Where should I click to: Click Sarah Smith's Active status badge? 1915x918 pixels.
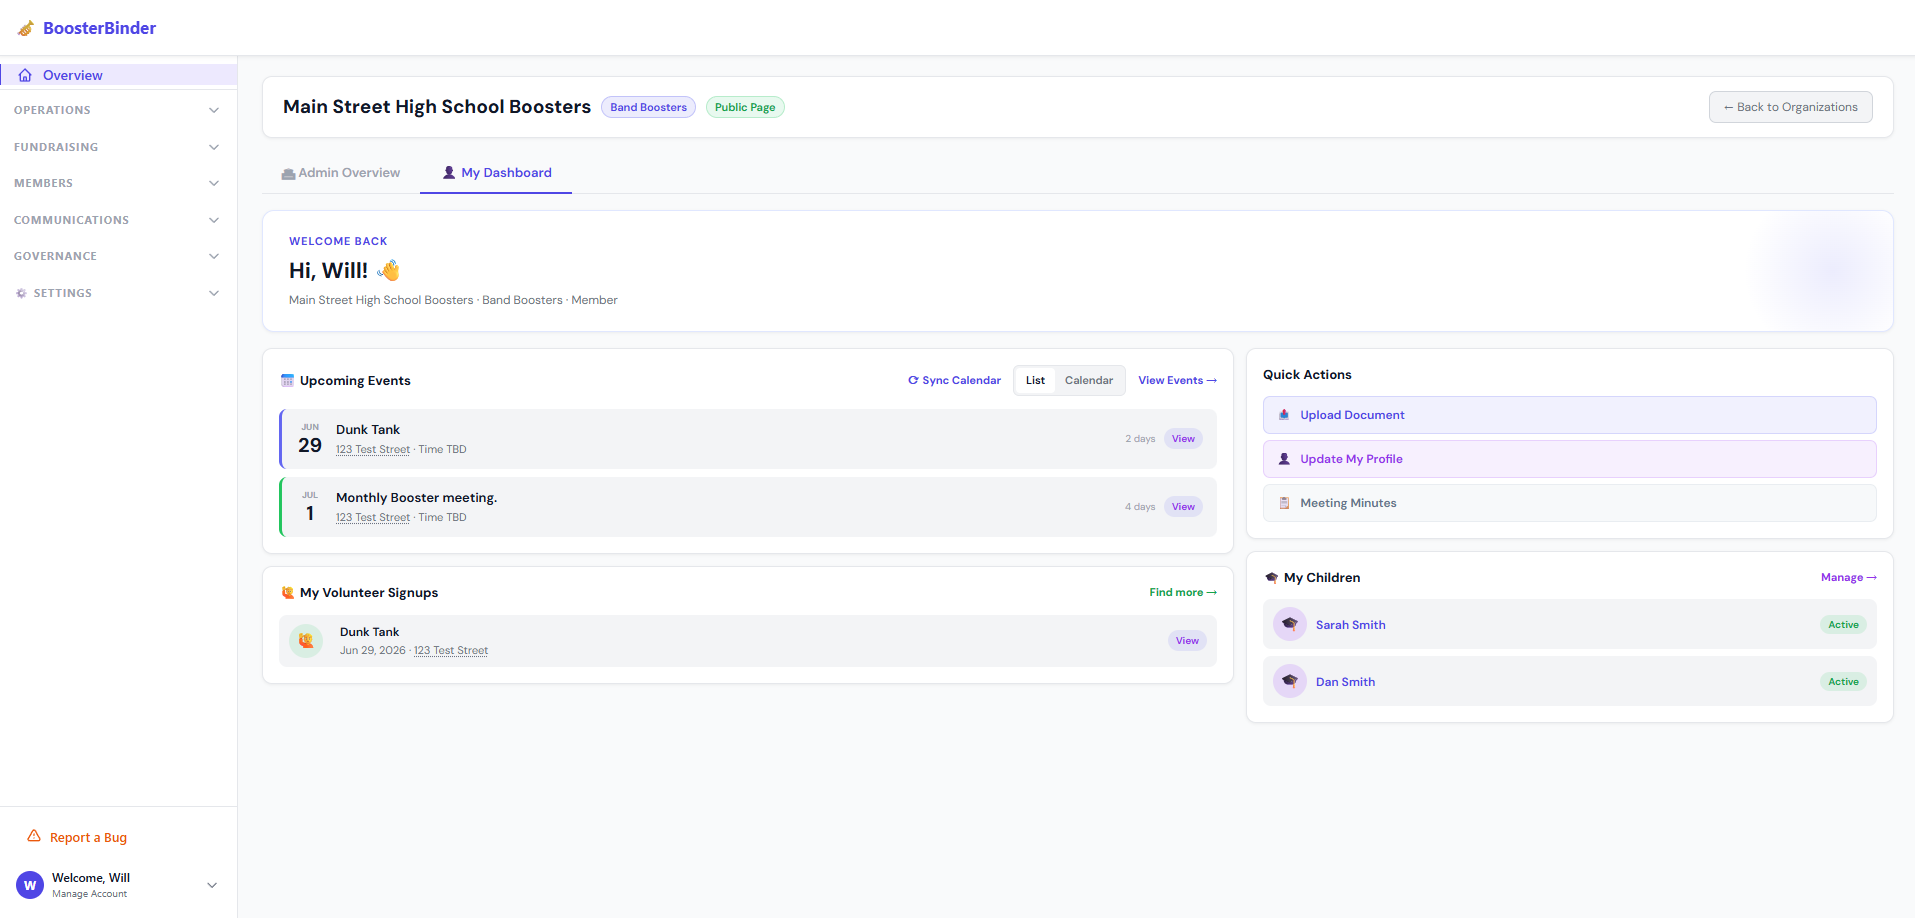point(1843,625)
